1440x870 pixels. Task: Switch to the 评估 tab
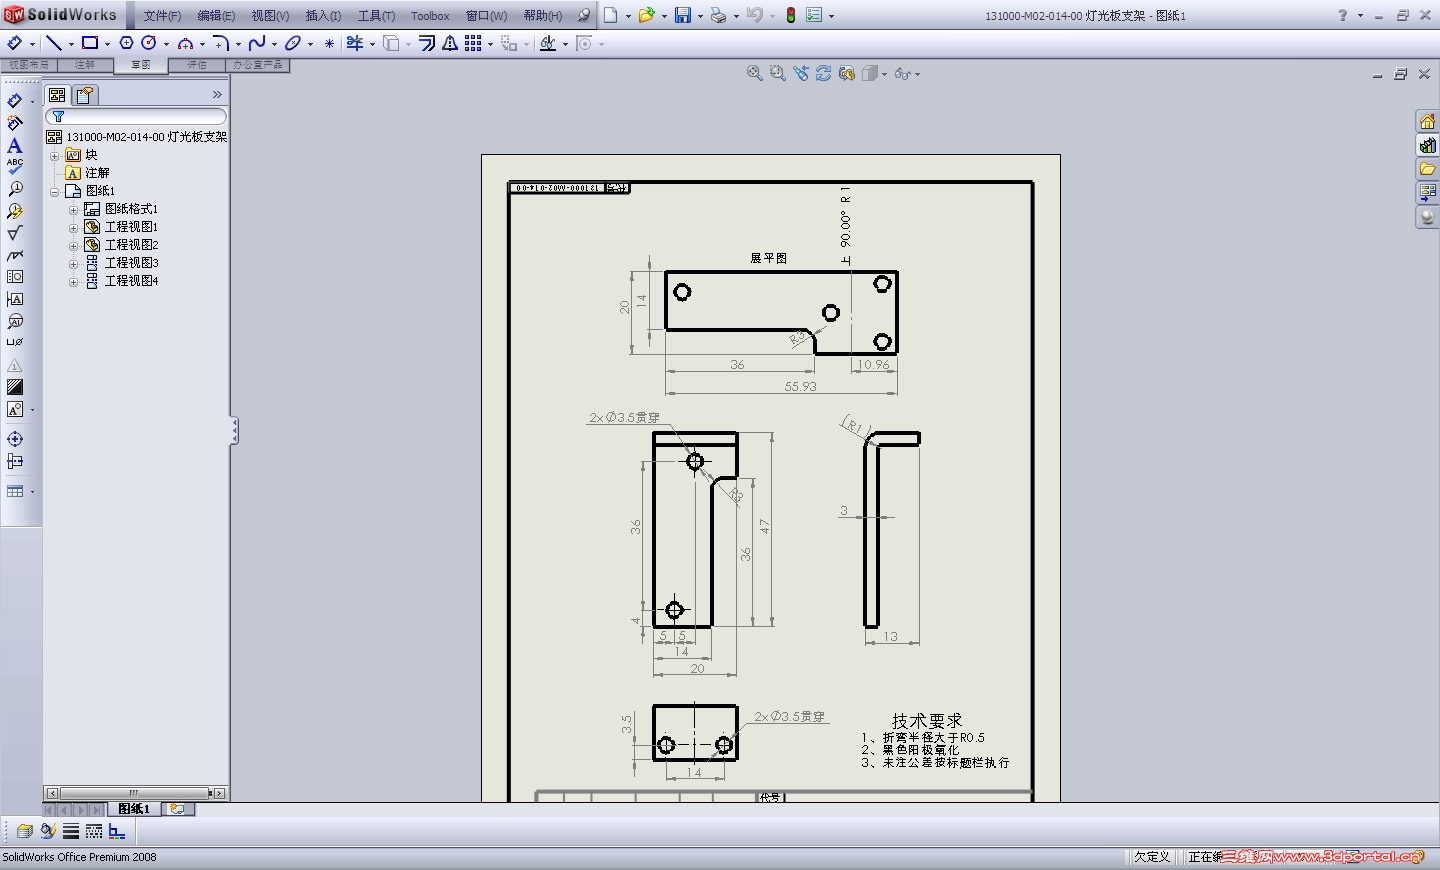(197, 65)
